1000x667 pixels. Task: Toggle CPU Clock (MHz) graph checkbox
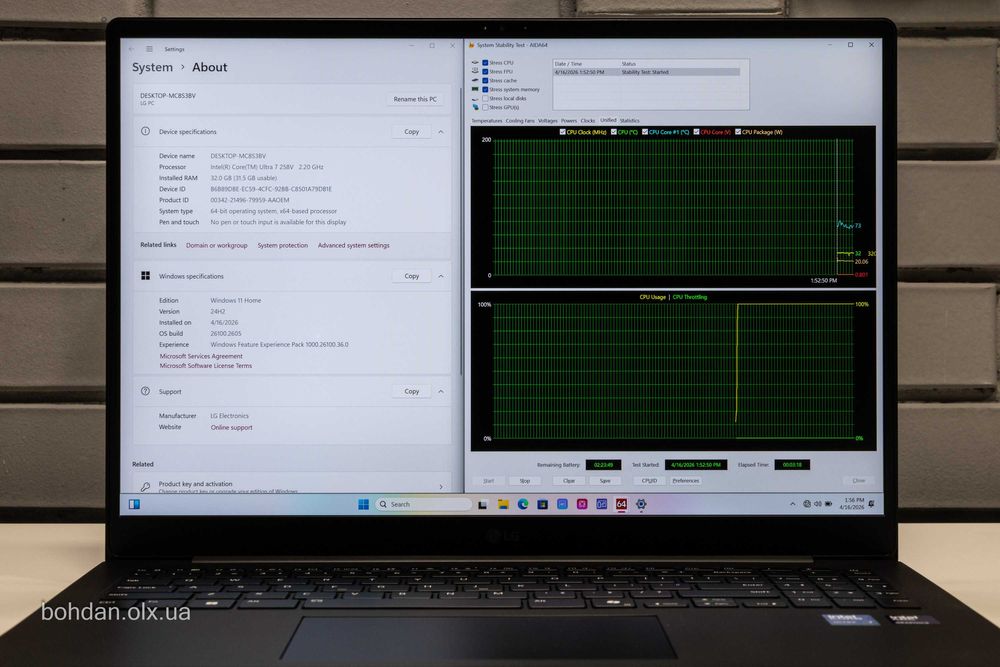point(562,132)
